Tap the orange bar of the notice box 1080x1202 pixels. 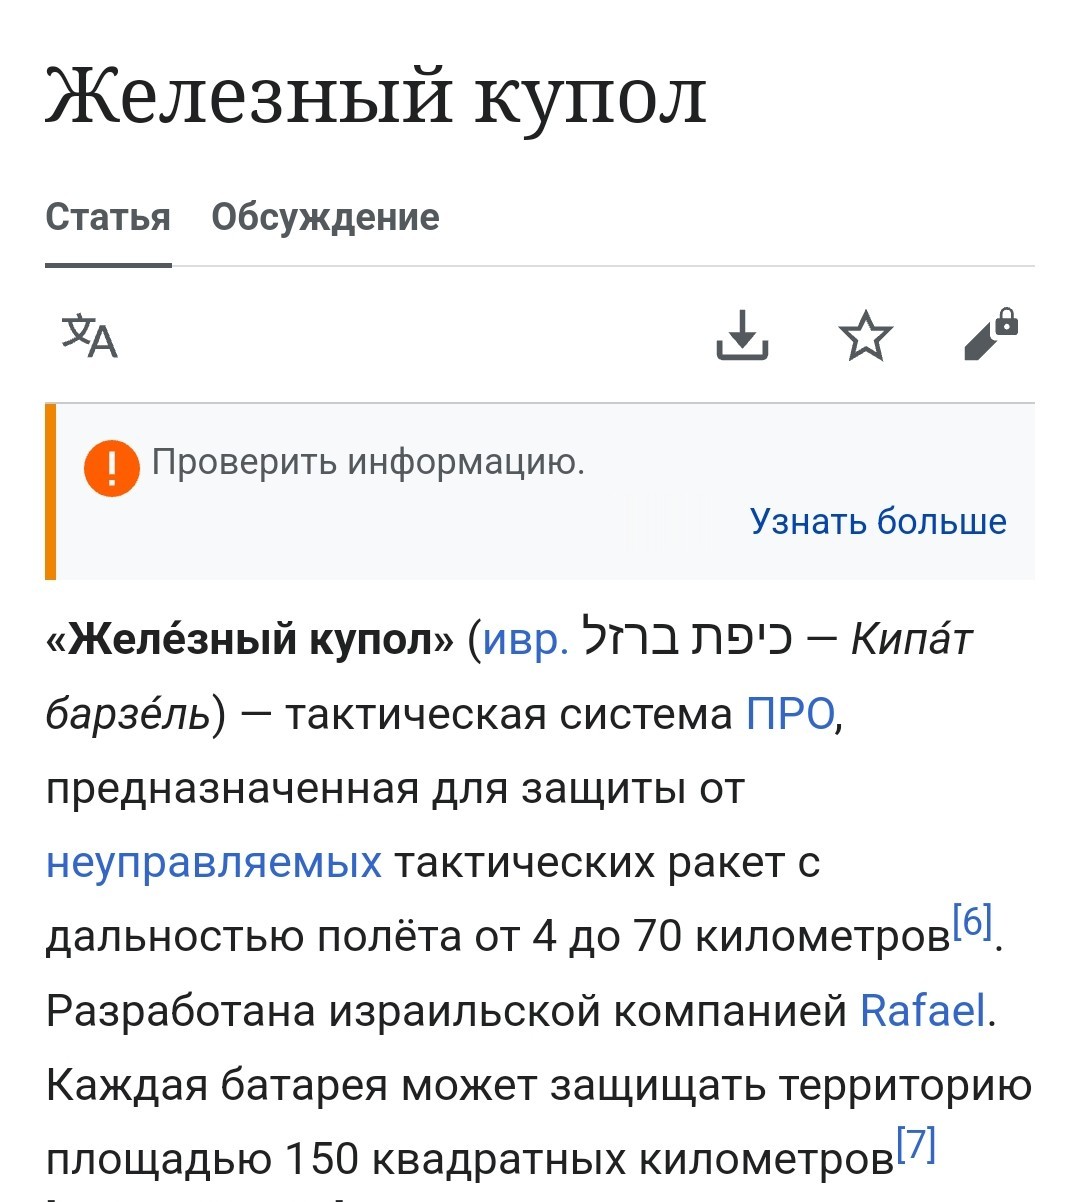pos(50,492)
